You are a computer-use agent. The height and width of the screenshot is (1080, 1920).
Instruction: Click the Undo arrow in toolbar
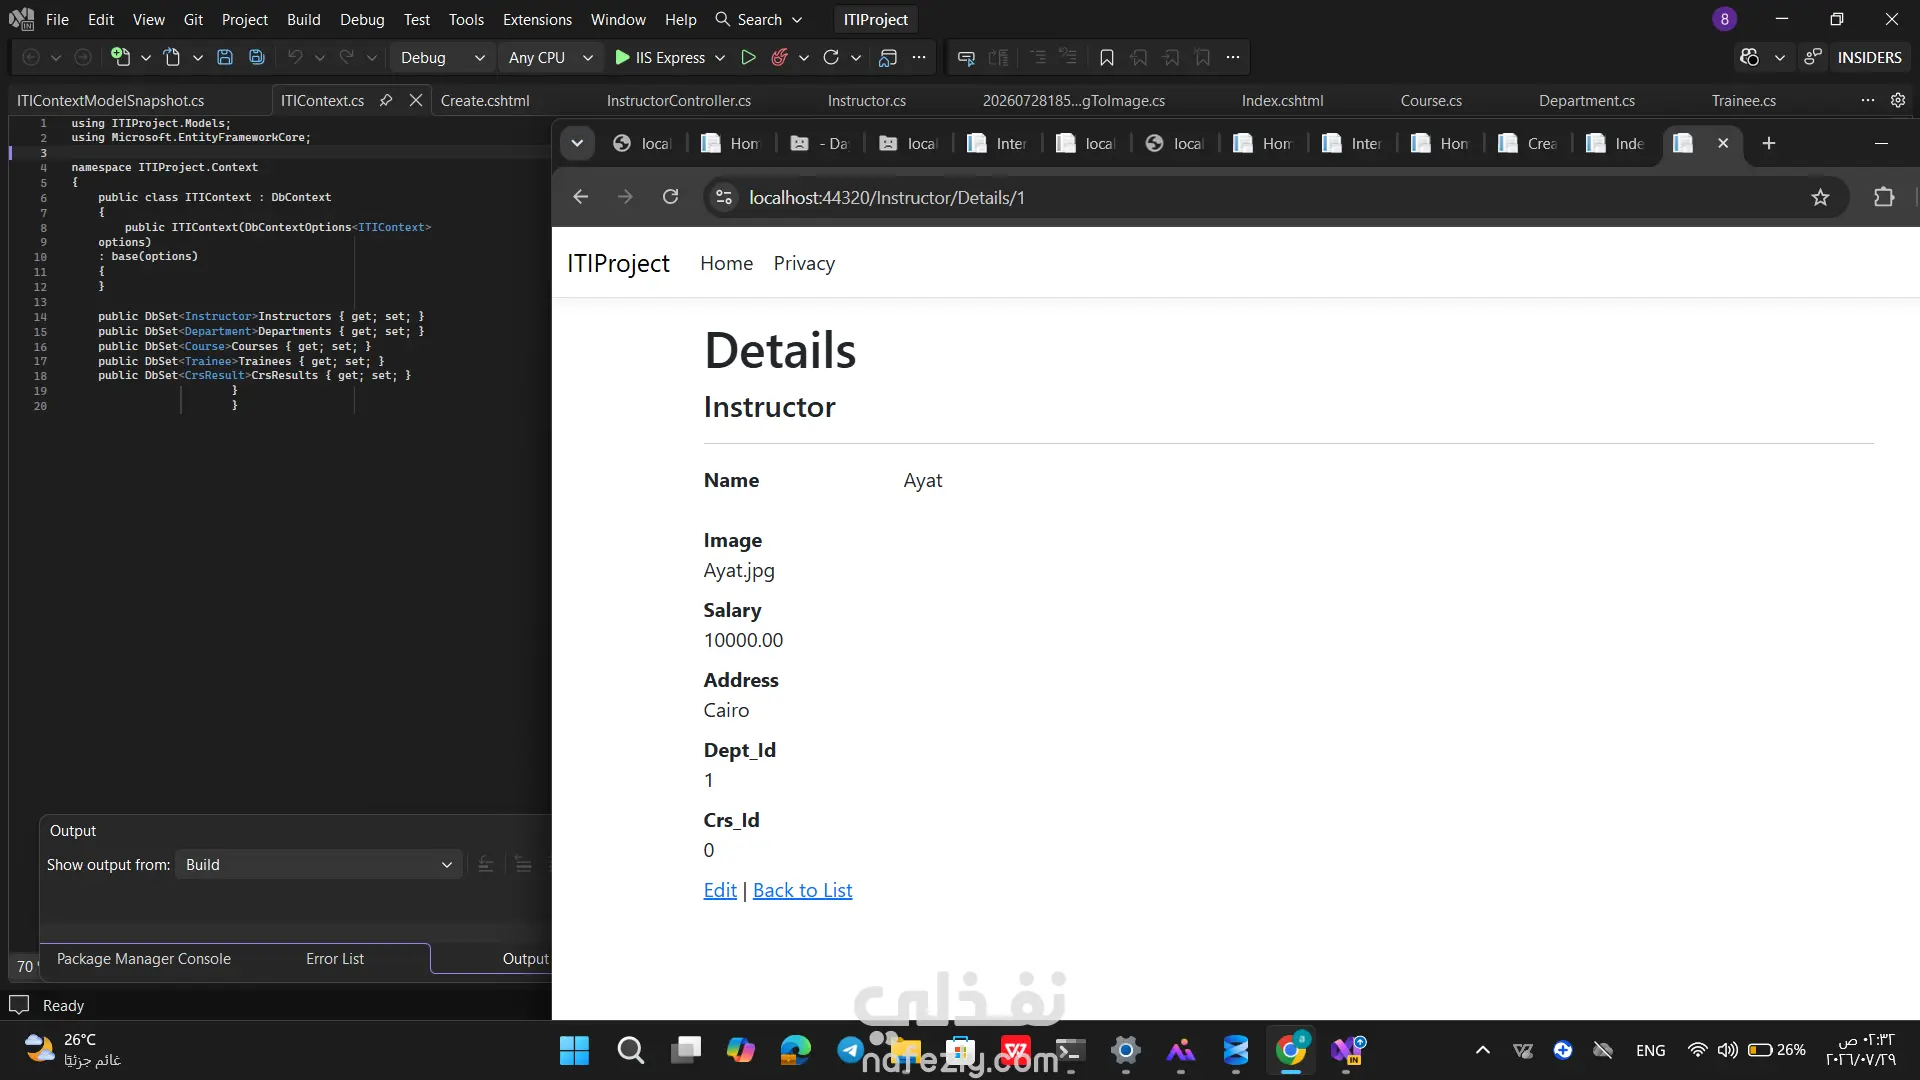294,58
